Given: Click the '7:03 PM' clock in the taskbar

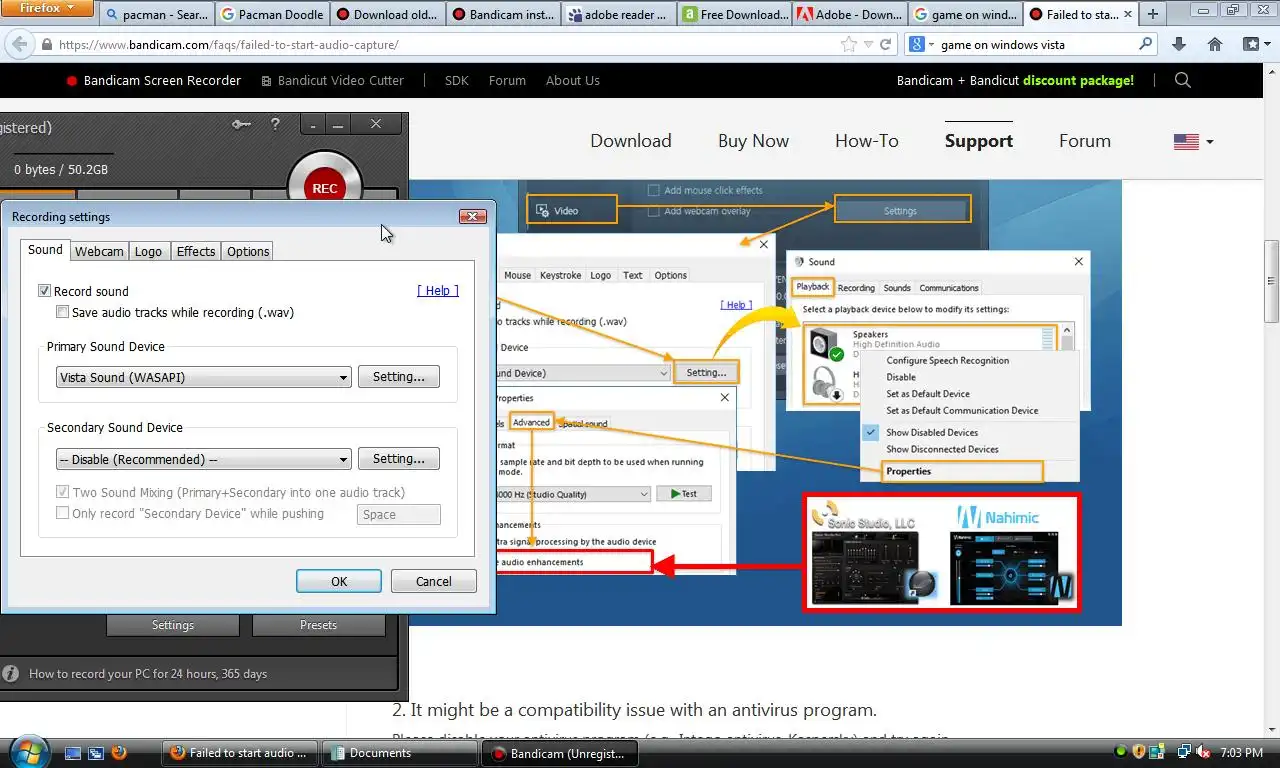Looking at the screenshot, I should click(x=1242, y=752).
